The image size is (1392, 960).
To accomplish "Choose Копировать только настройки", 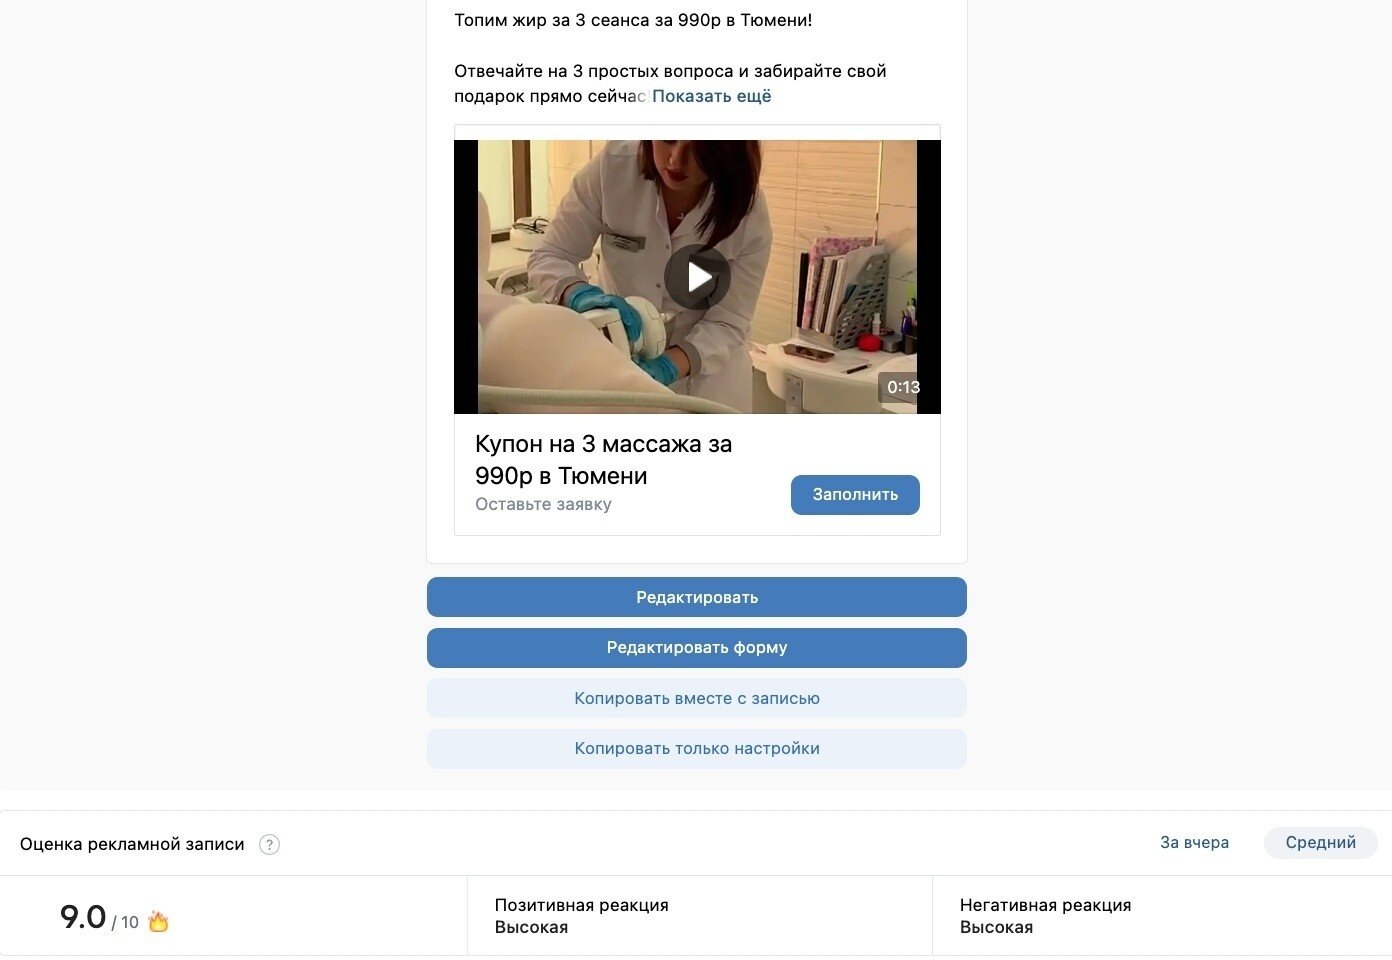I will pos(697,749).
